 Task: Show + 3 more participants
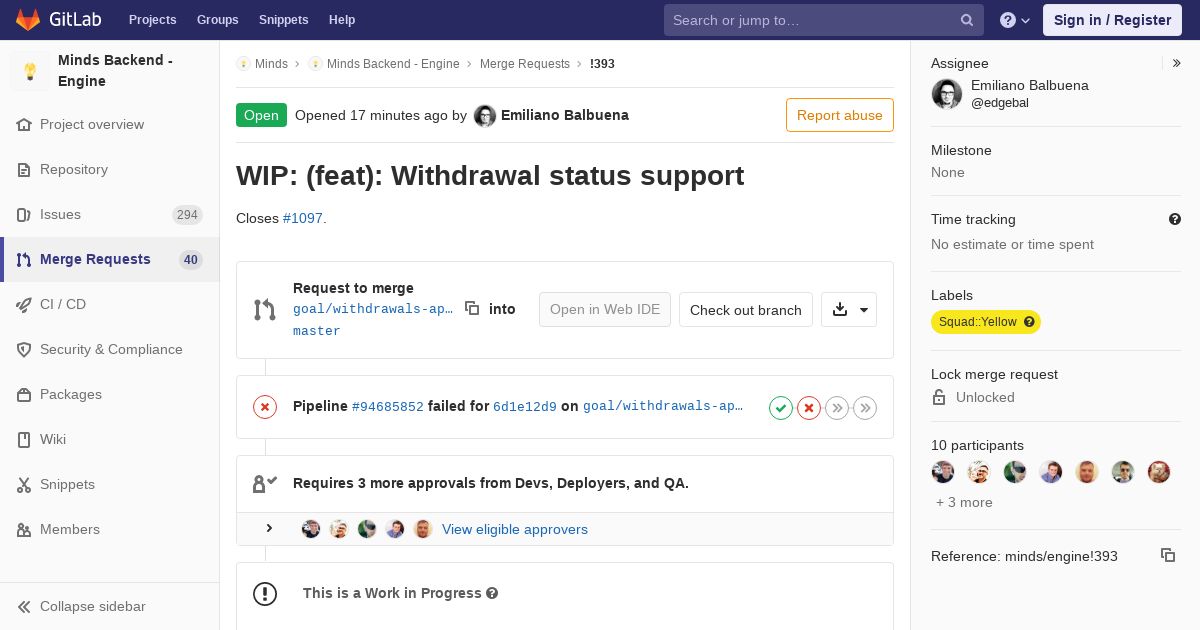[x=964, y=502]
